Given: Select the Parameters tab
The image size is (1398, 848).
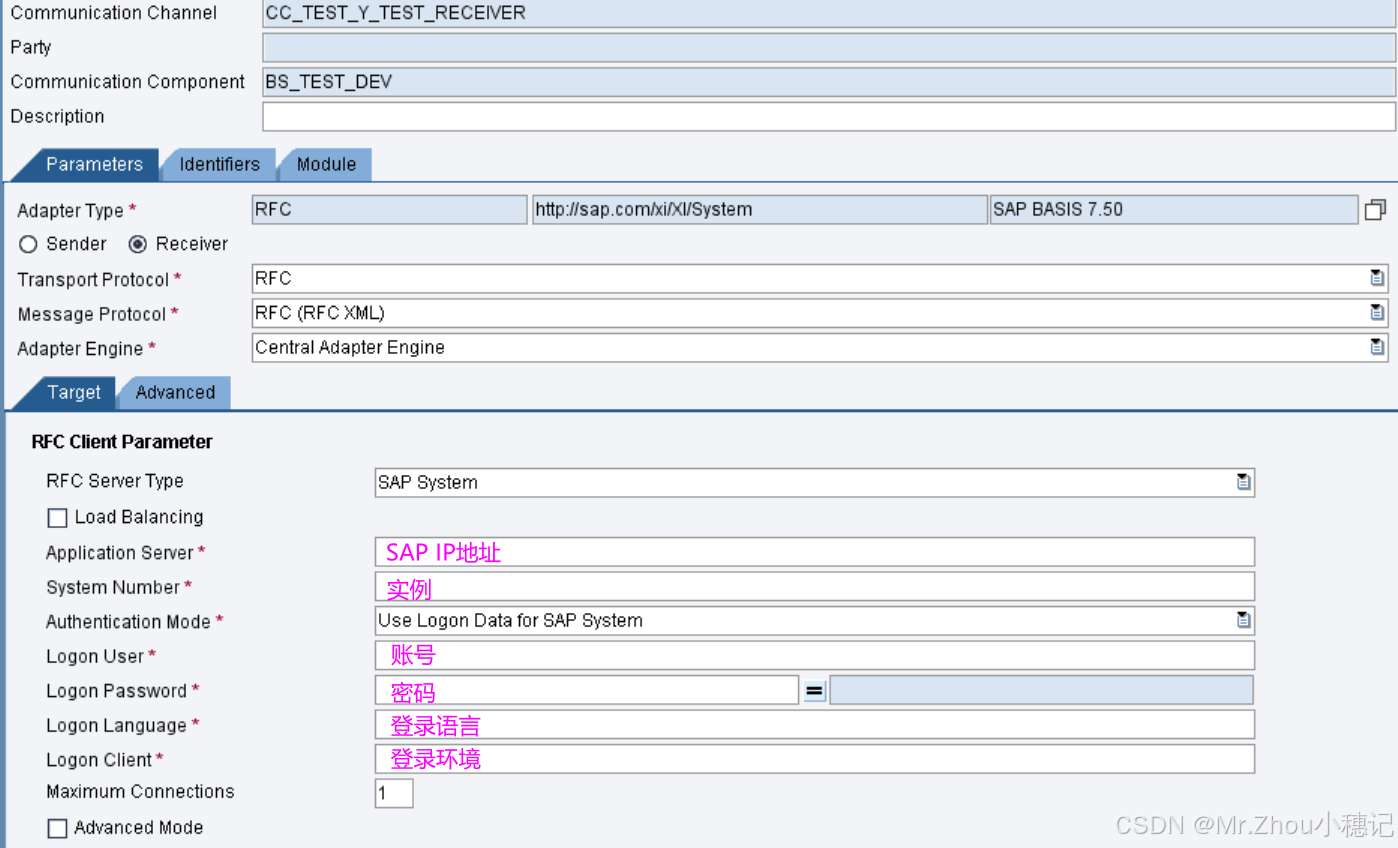Looking at the screenshot, I should (95, 164).
